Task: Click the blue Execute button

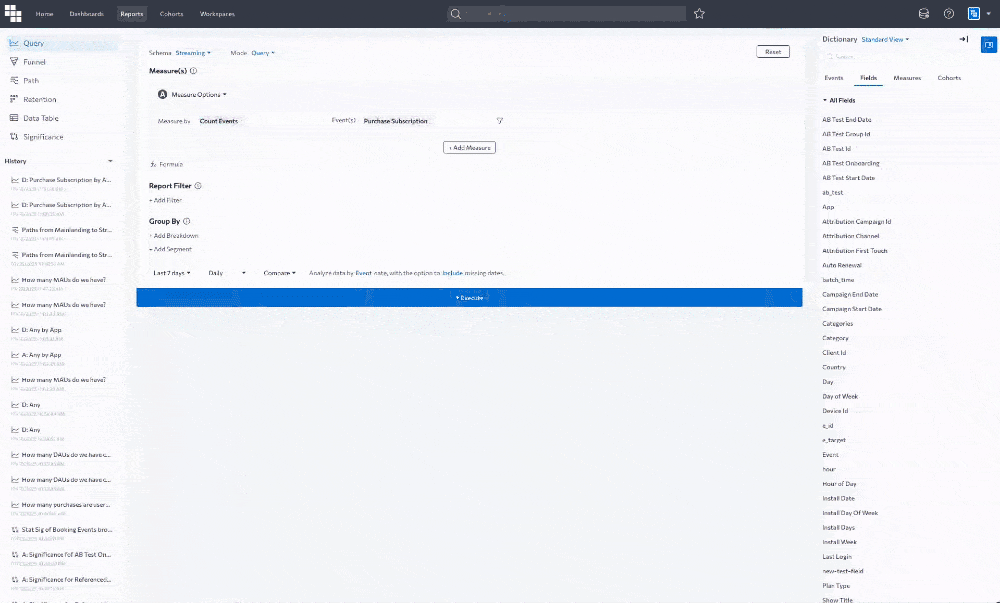Action: pyautogui.click(x=469, y=298)
